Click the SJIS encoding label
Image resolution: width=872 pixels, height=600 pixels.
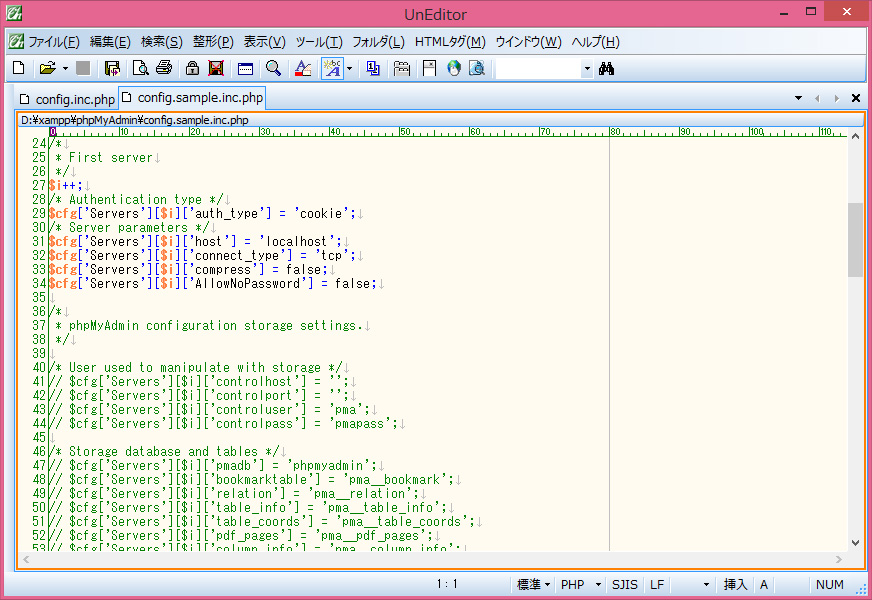[x=625, y=584]
